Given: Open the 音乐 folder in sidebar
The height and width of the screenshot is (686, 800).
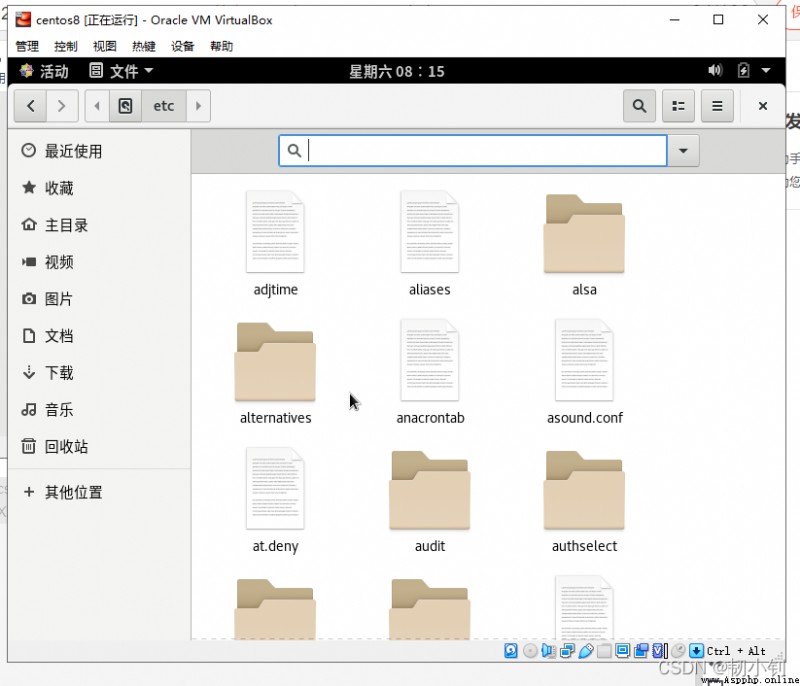Looking at the screenshot, I should 99,410.
